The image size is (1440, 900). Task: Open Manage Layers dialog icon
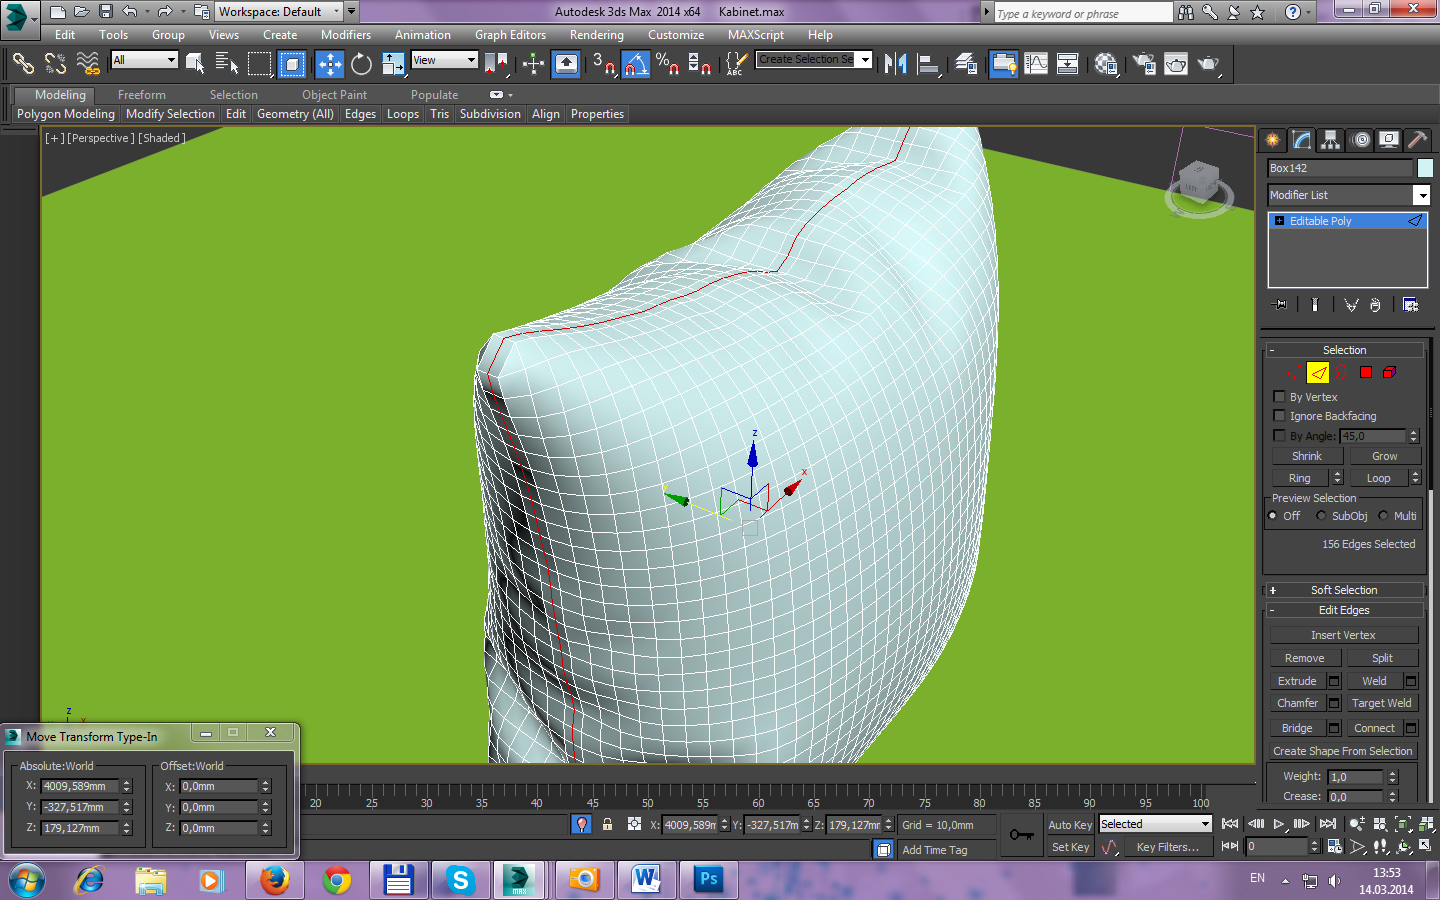(966, 64)
